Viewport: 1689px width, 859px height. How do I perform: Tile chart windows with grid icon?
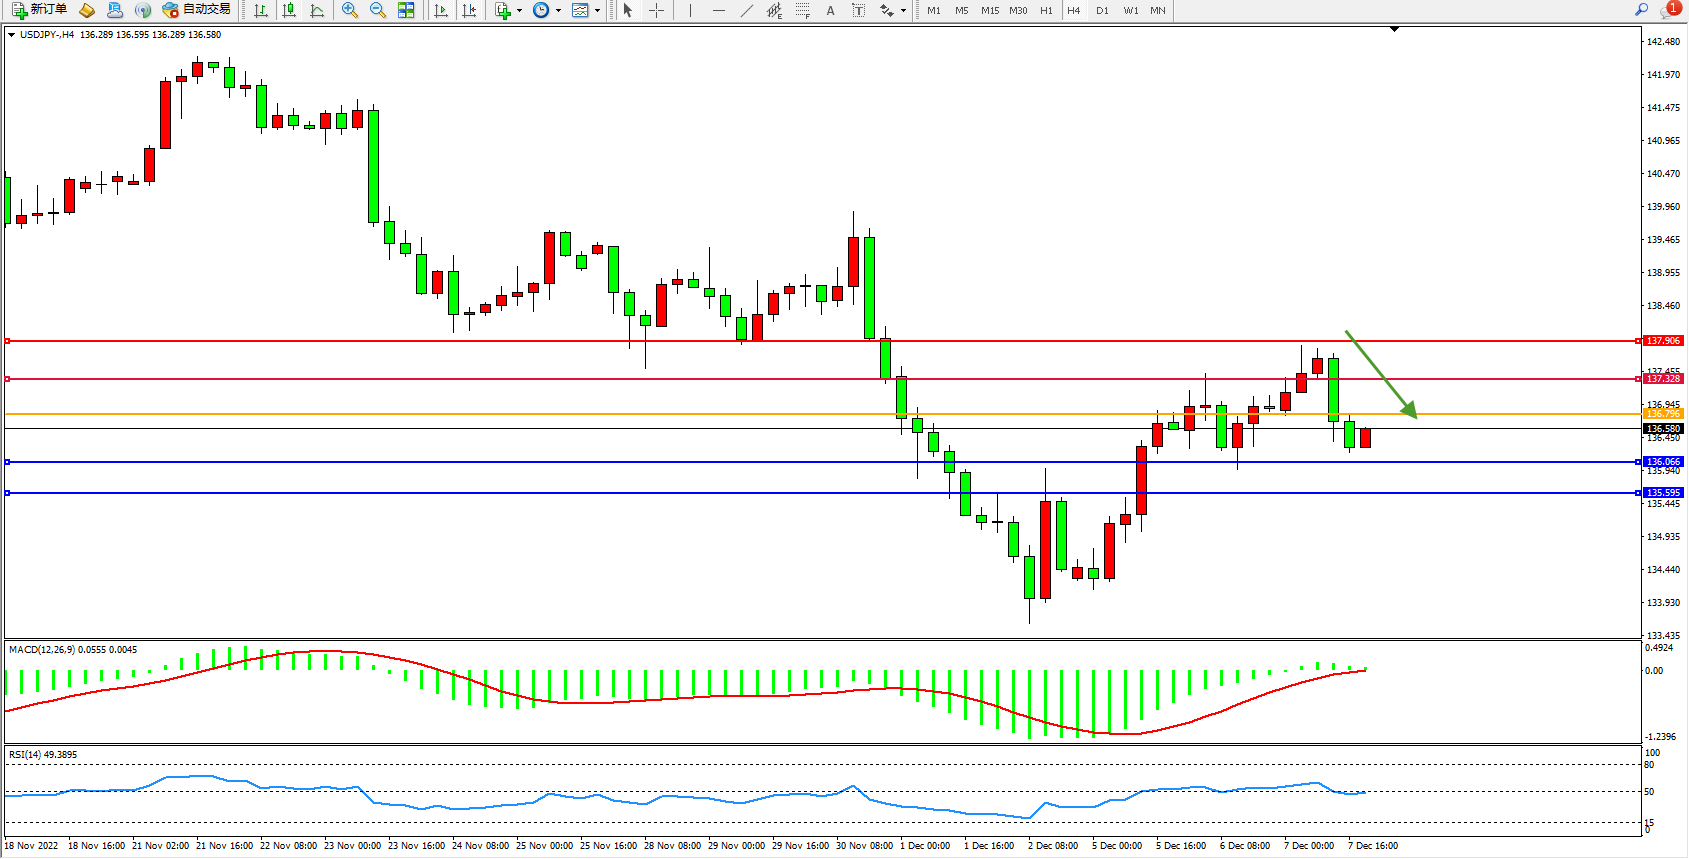406,10
